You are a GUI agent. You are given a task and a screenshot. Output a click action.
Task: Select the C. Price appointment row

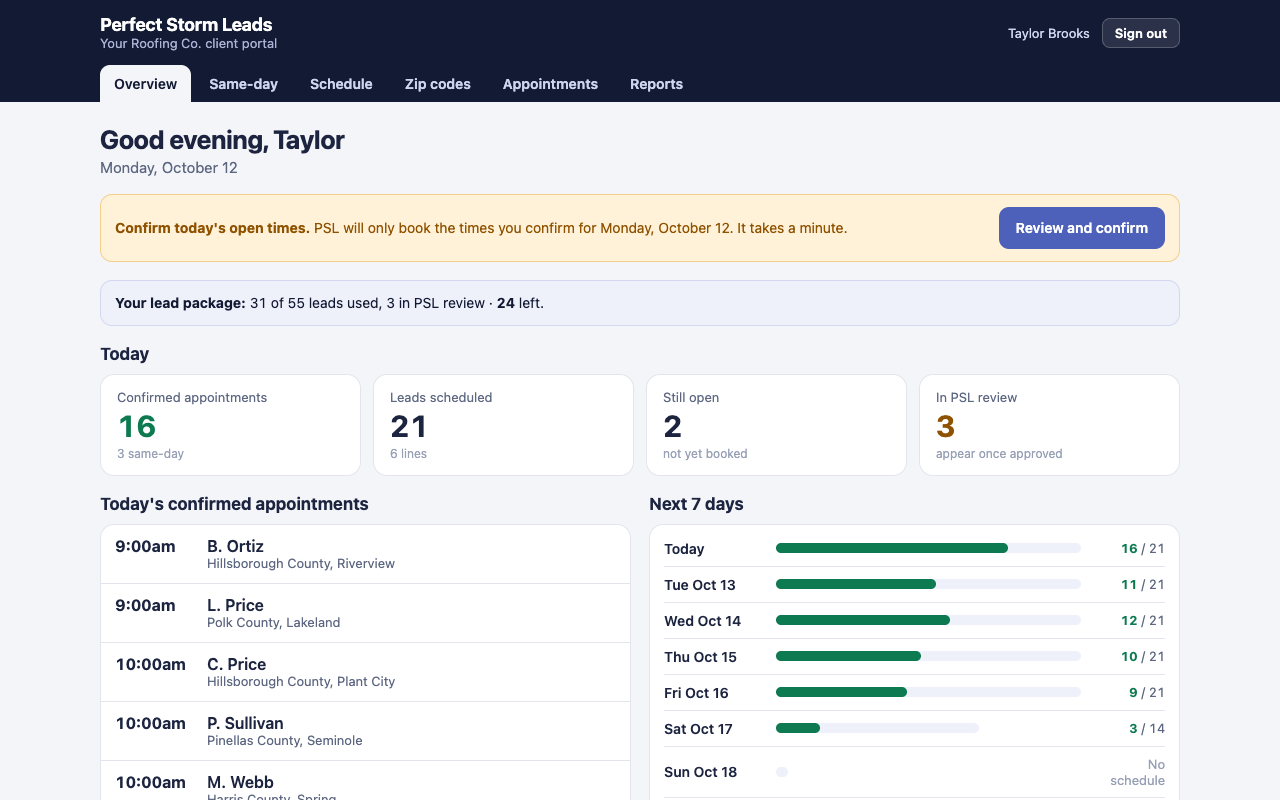(365, 672)
